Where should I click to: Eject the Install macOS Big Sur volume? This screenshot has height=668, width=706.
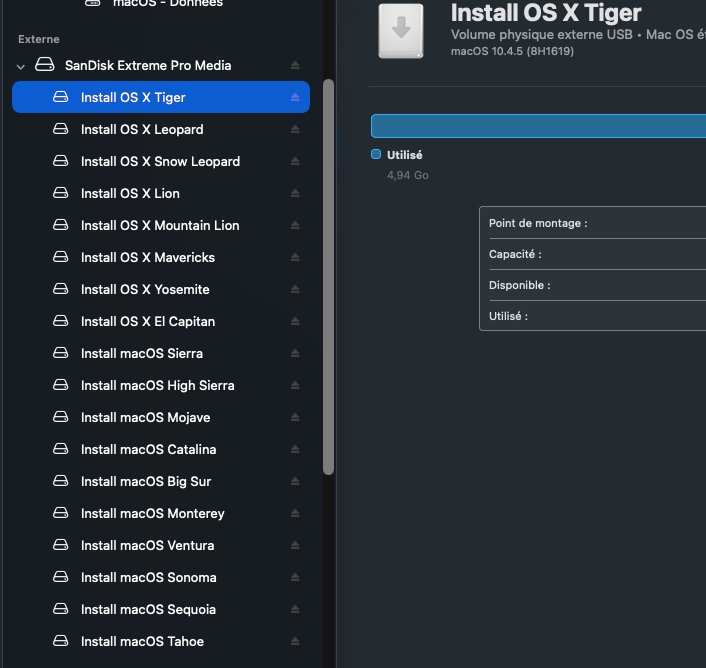(x=295, y=481)
